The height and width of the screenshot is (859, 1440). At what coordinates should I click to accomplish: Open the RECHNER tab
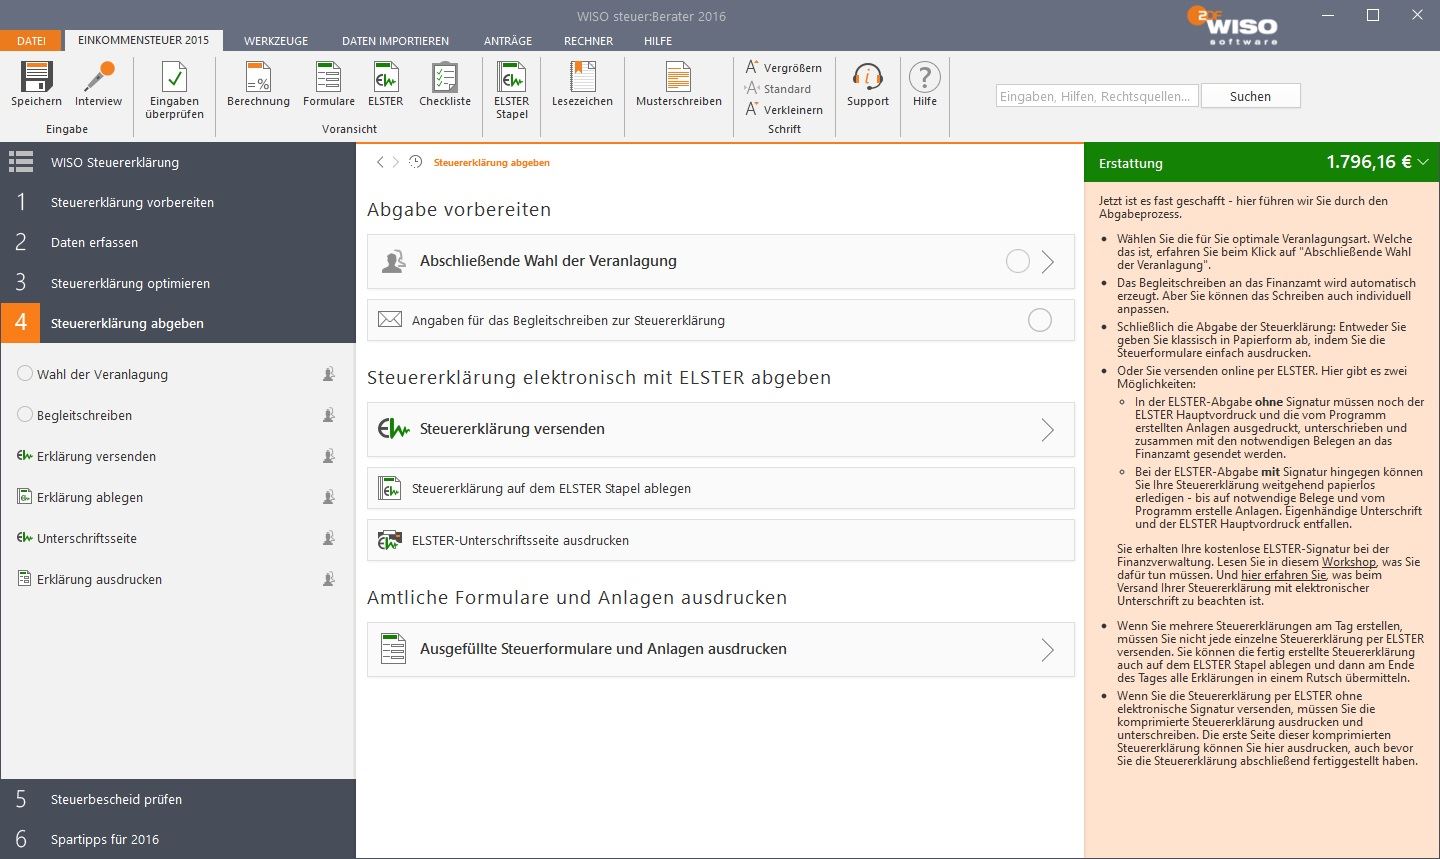(588, 41)
